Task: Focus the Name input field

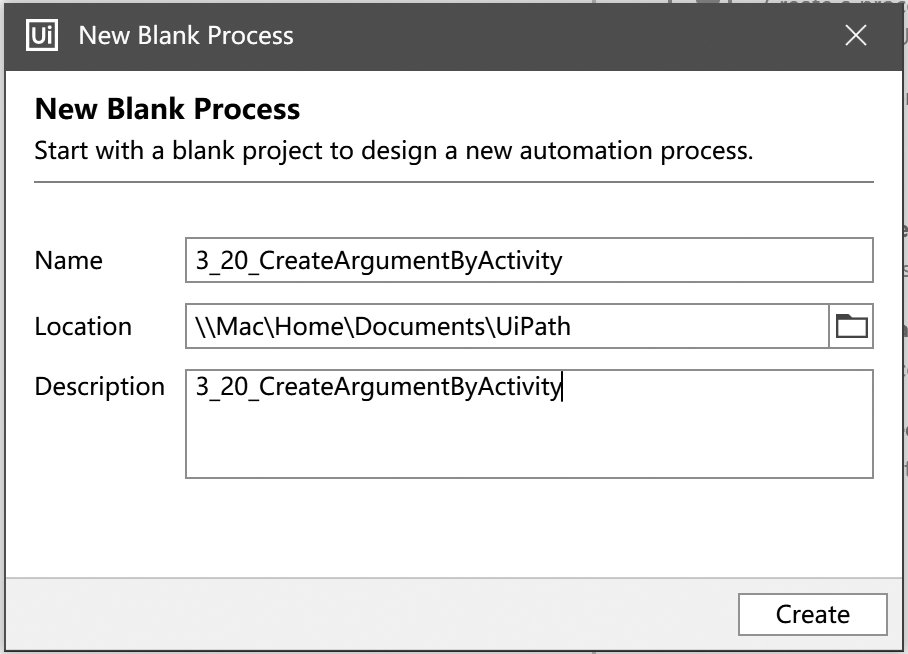Action: [x=529, y=260]
